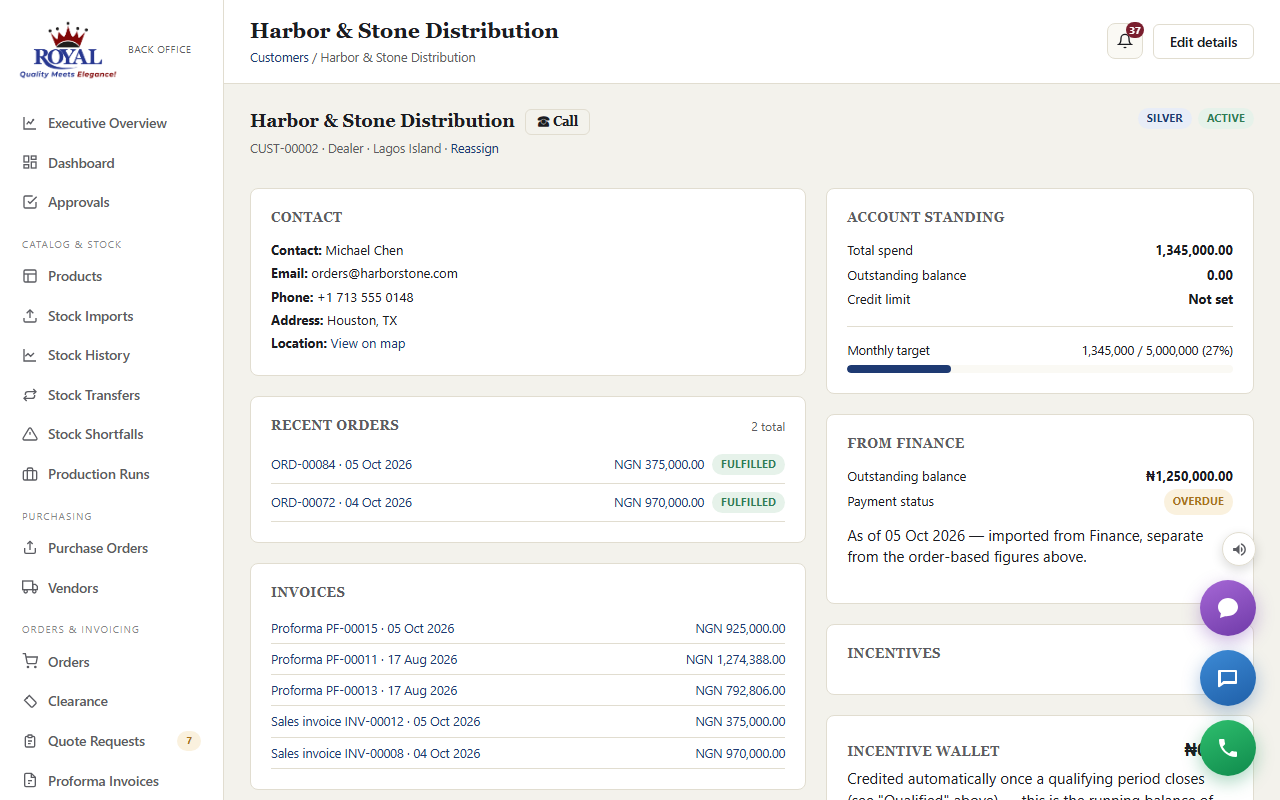Open the blue message widget
The width and height of the screenshot is (1280, 800).
[1228, 678]
